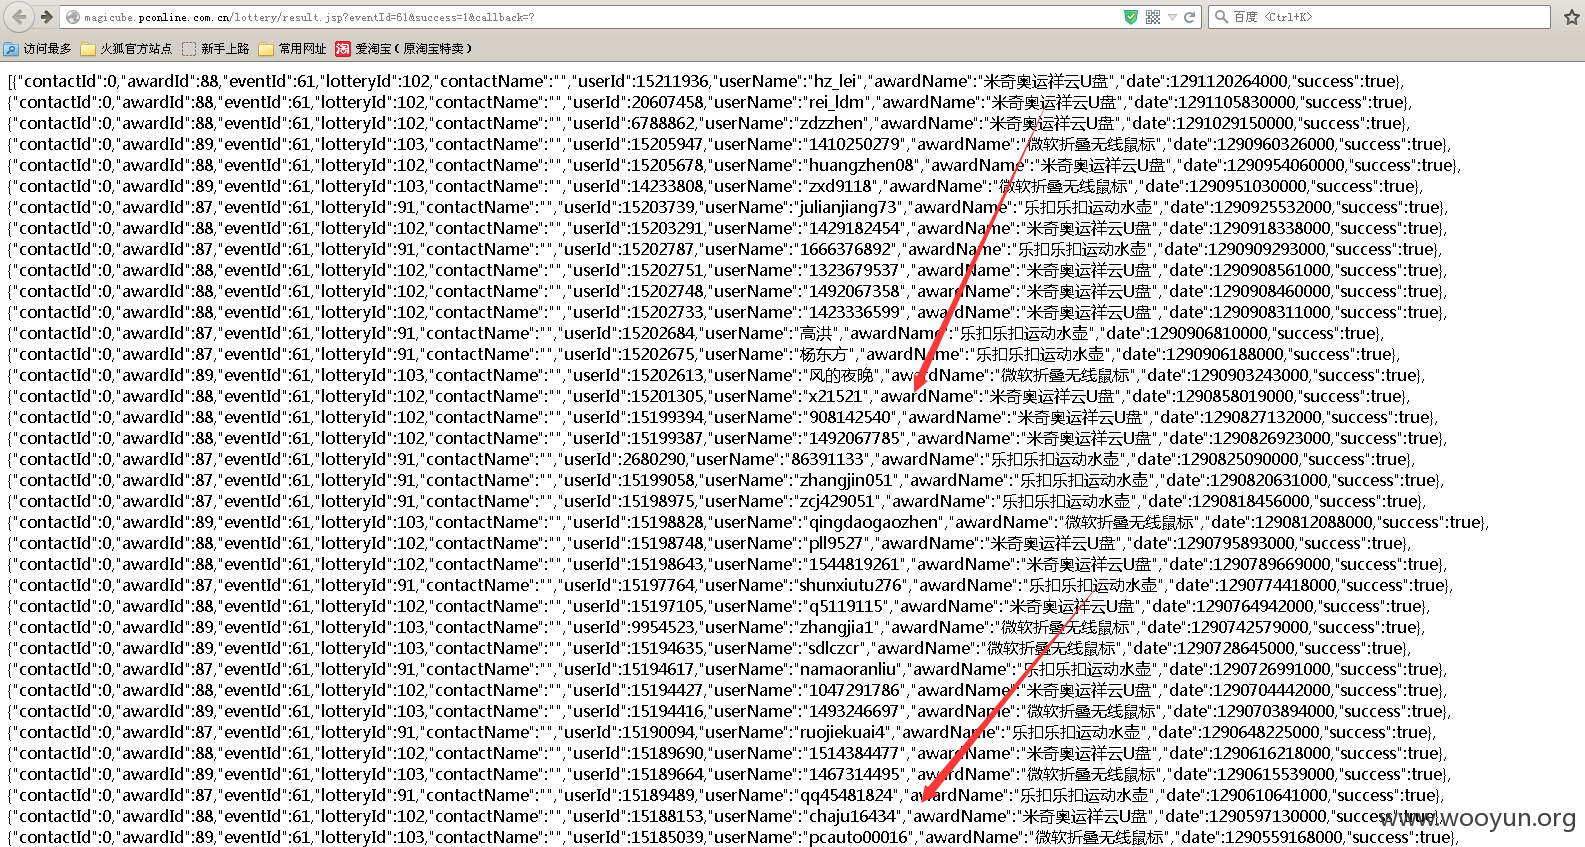Screen dimensions: 1585x847
Task: Open the address bar history dropdown
Action: point(1172,17)
